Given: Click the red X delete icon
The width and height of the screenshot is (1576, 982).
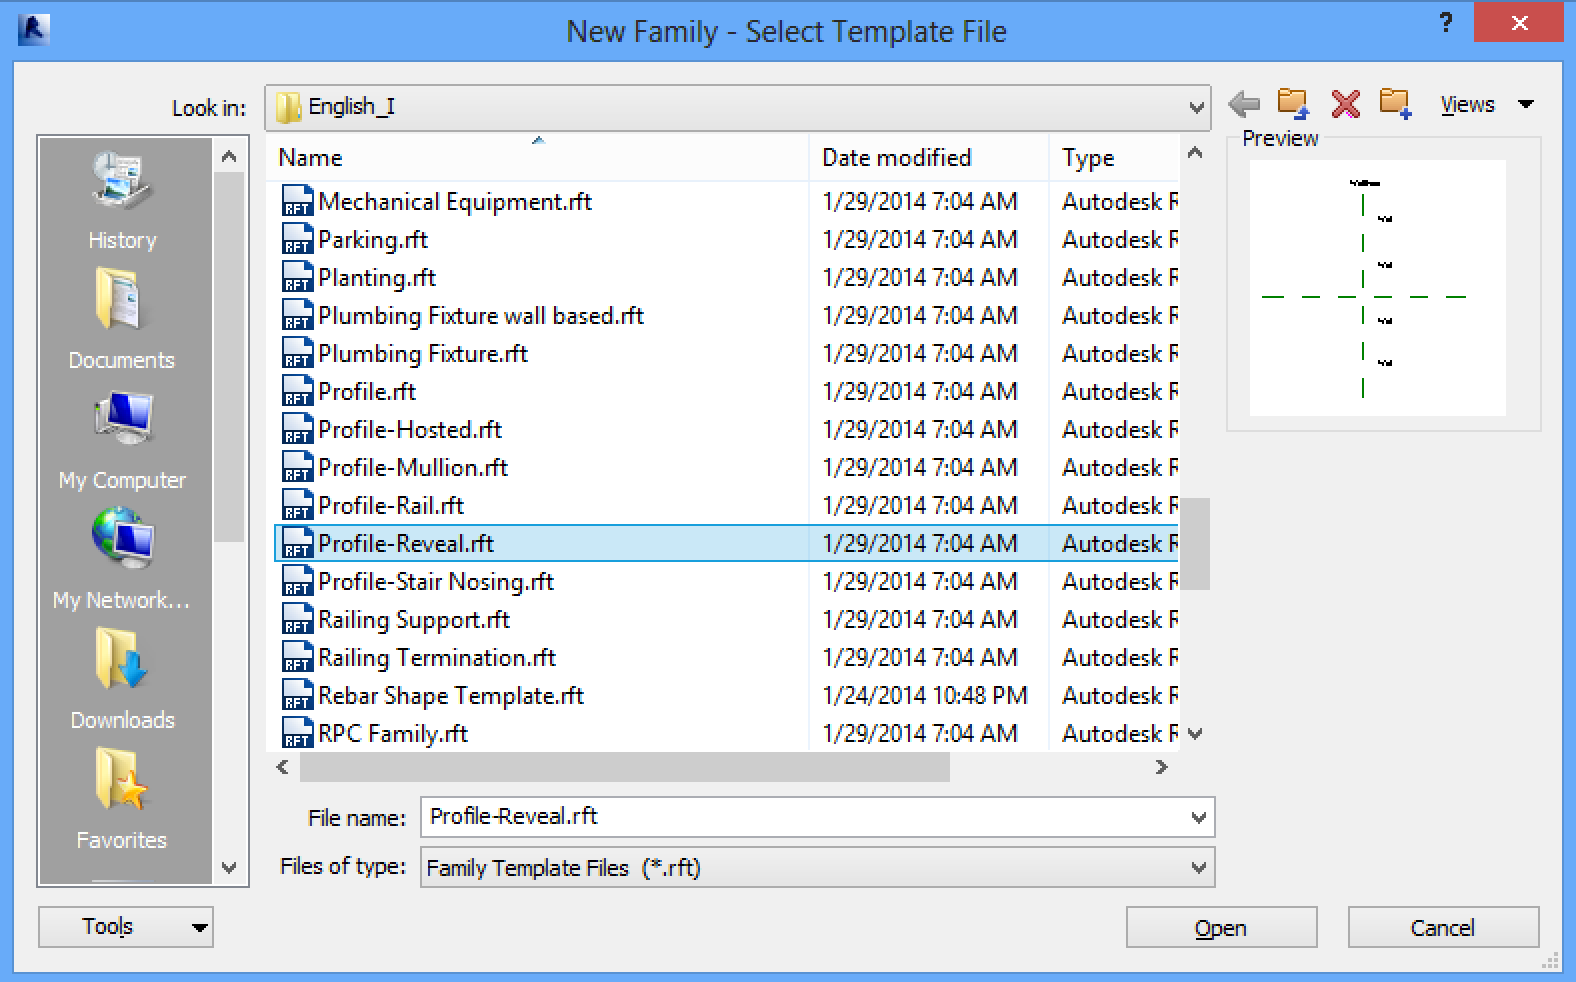Looking at the screenshot, I should [1345, 104].
